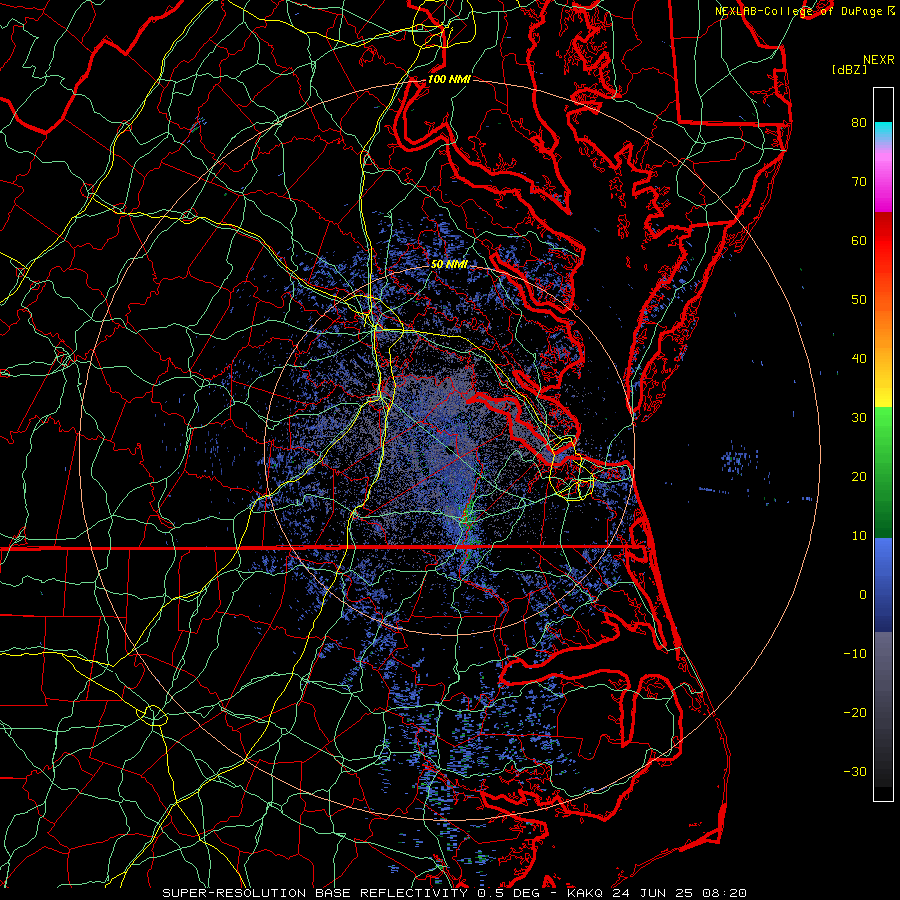Click the 60 value on the dBZ scale

[x=859, y=240]
